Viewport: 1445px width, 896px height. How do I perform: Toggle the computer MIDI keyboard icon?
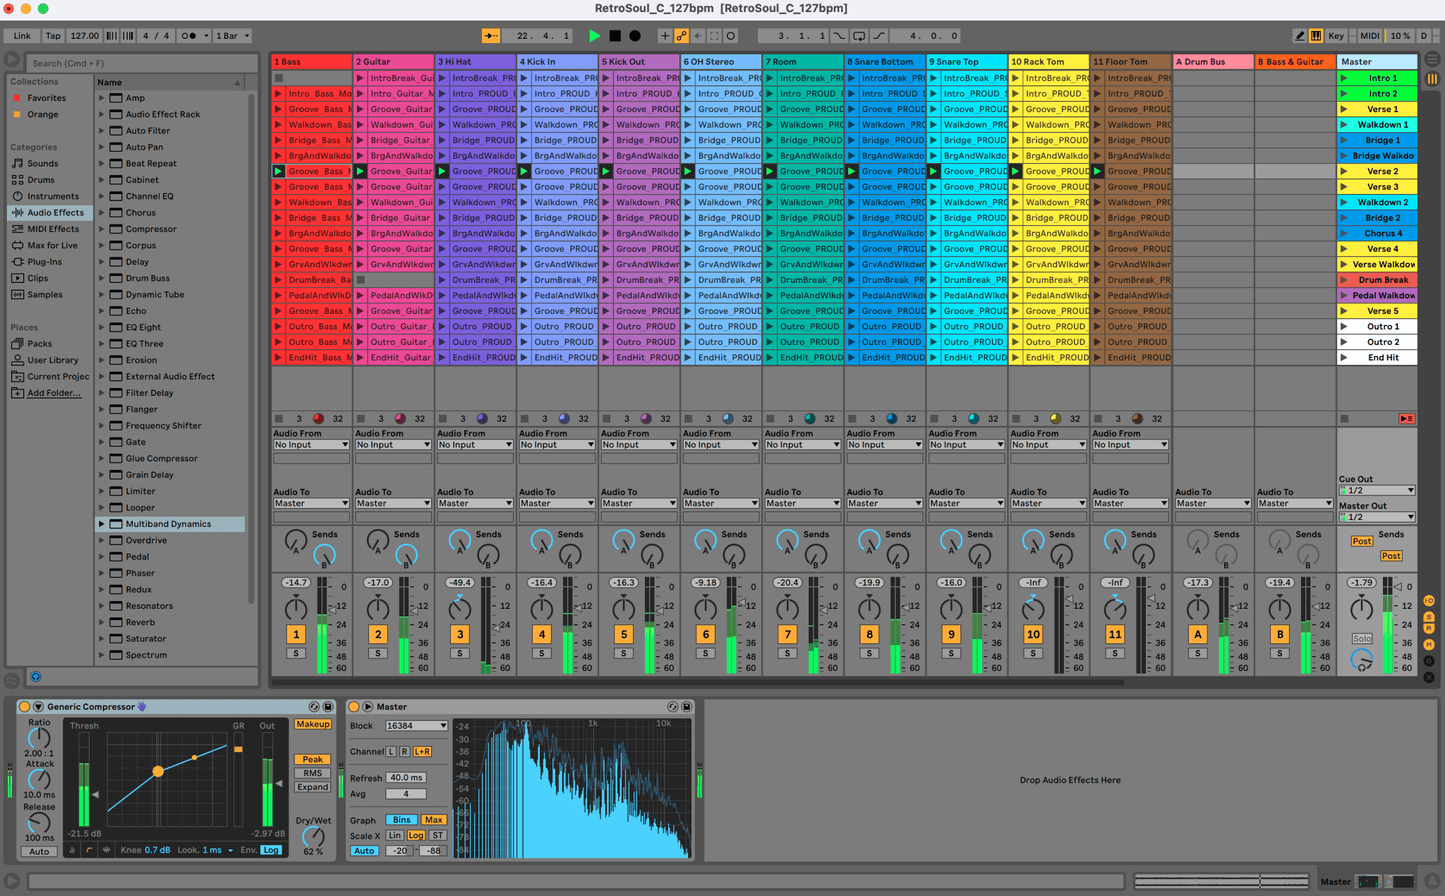[x=1316, y=36]
